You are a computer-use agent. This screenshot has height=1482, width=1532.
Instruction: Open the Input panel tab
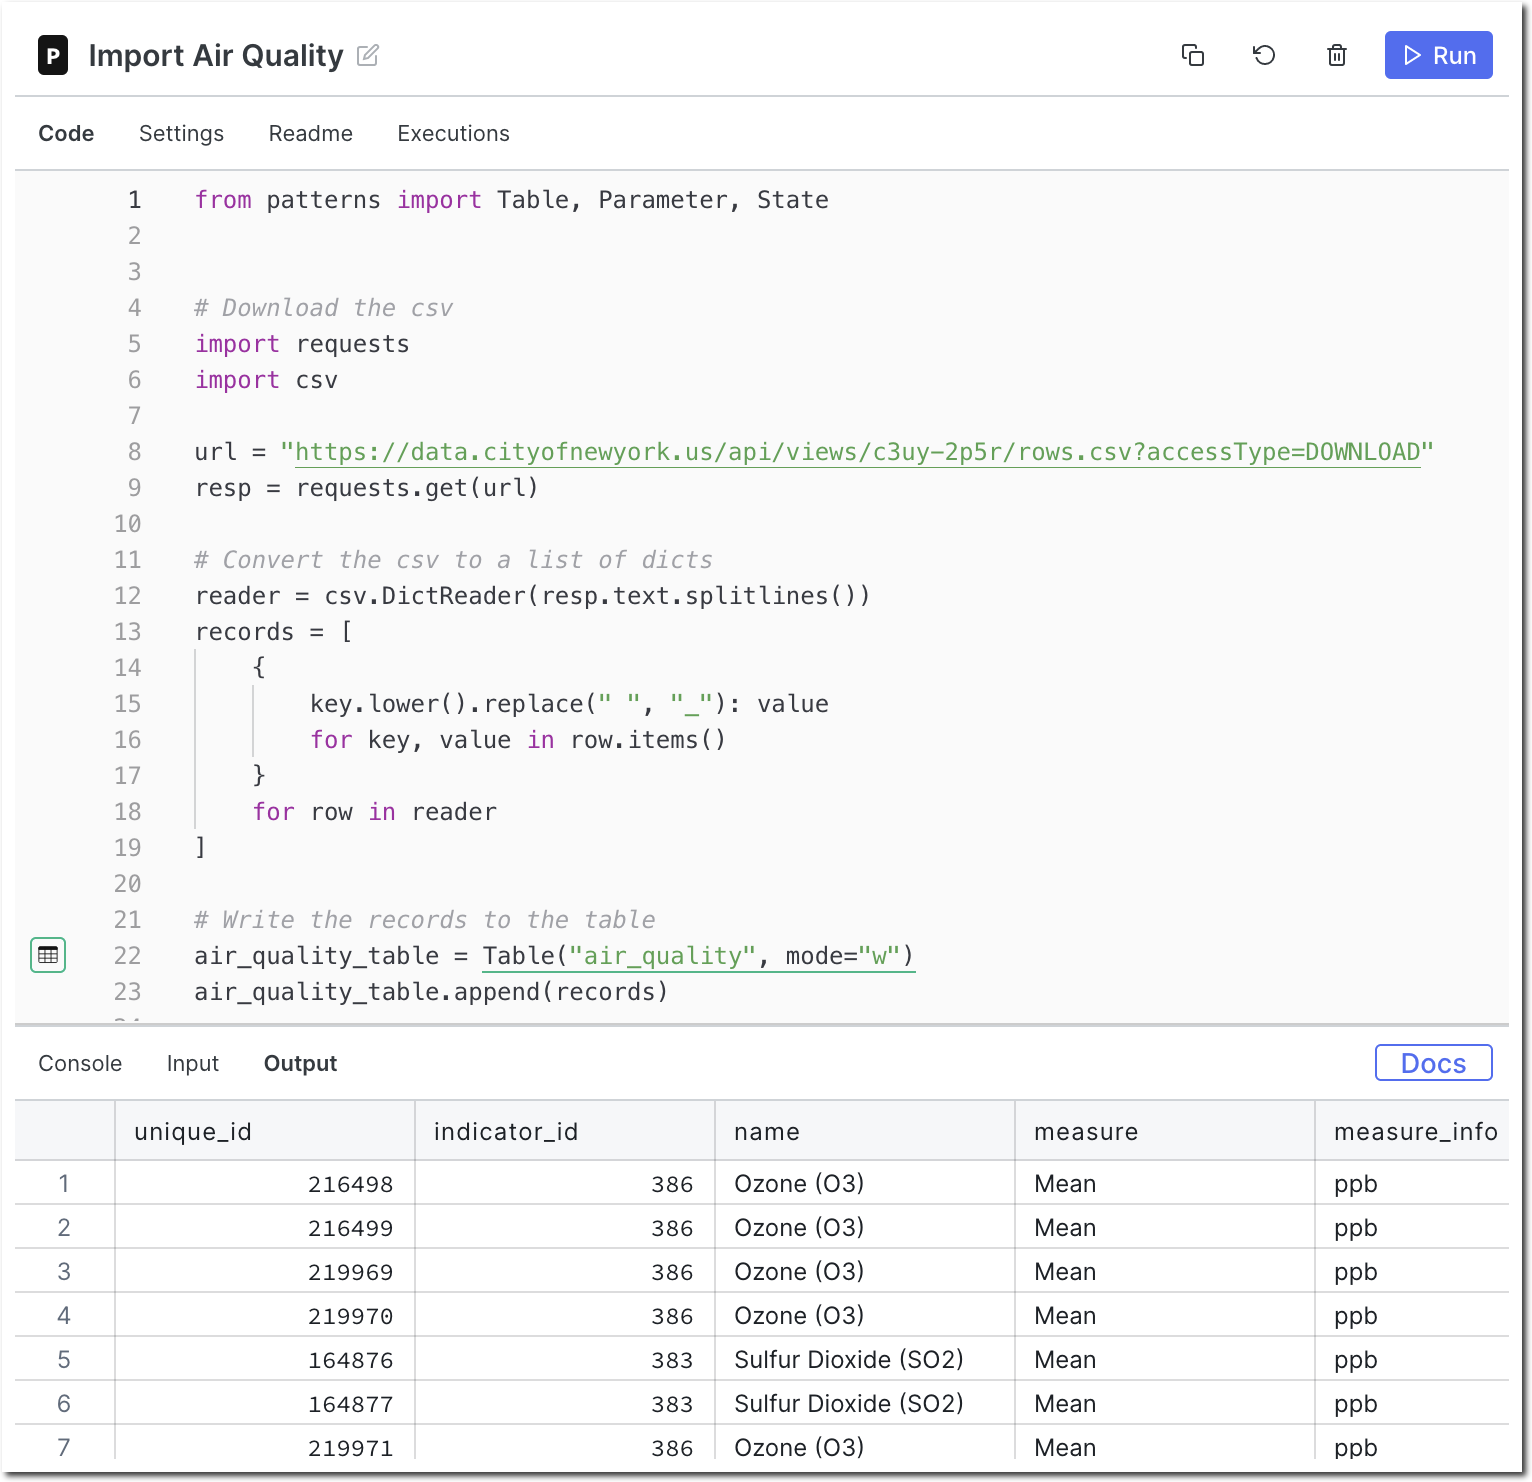tap(193, 1063)
